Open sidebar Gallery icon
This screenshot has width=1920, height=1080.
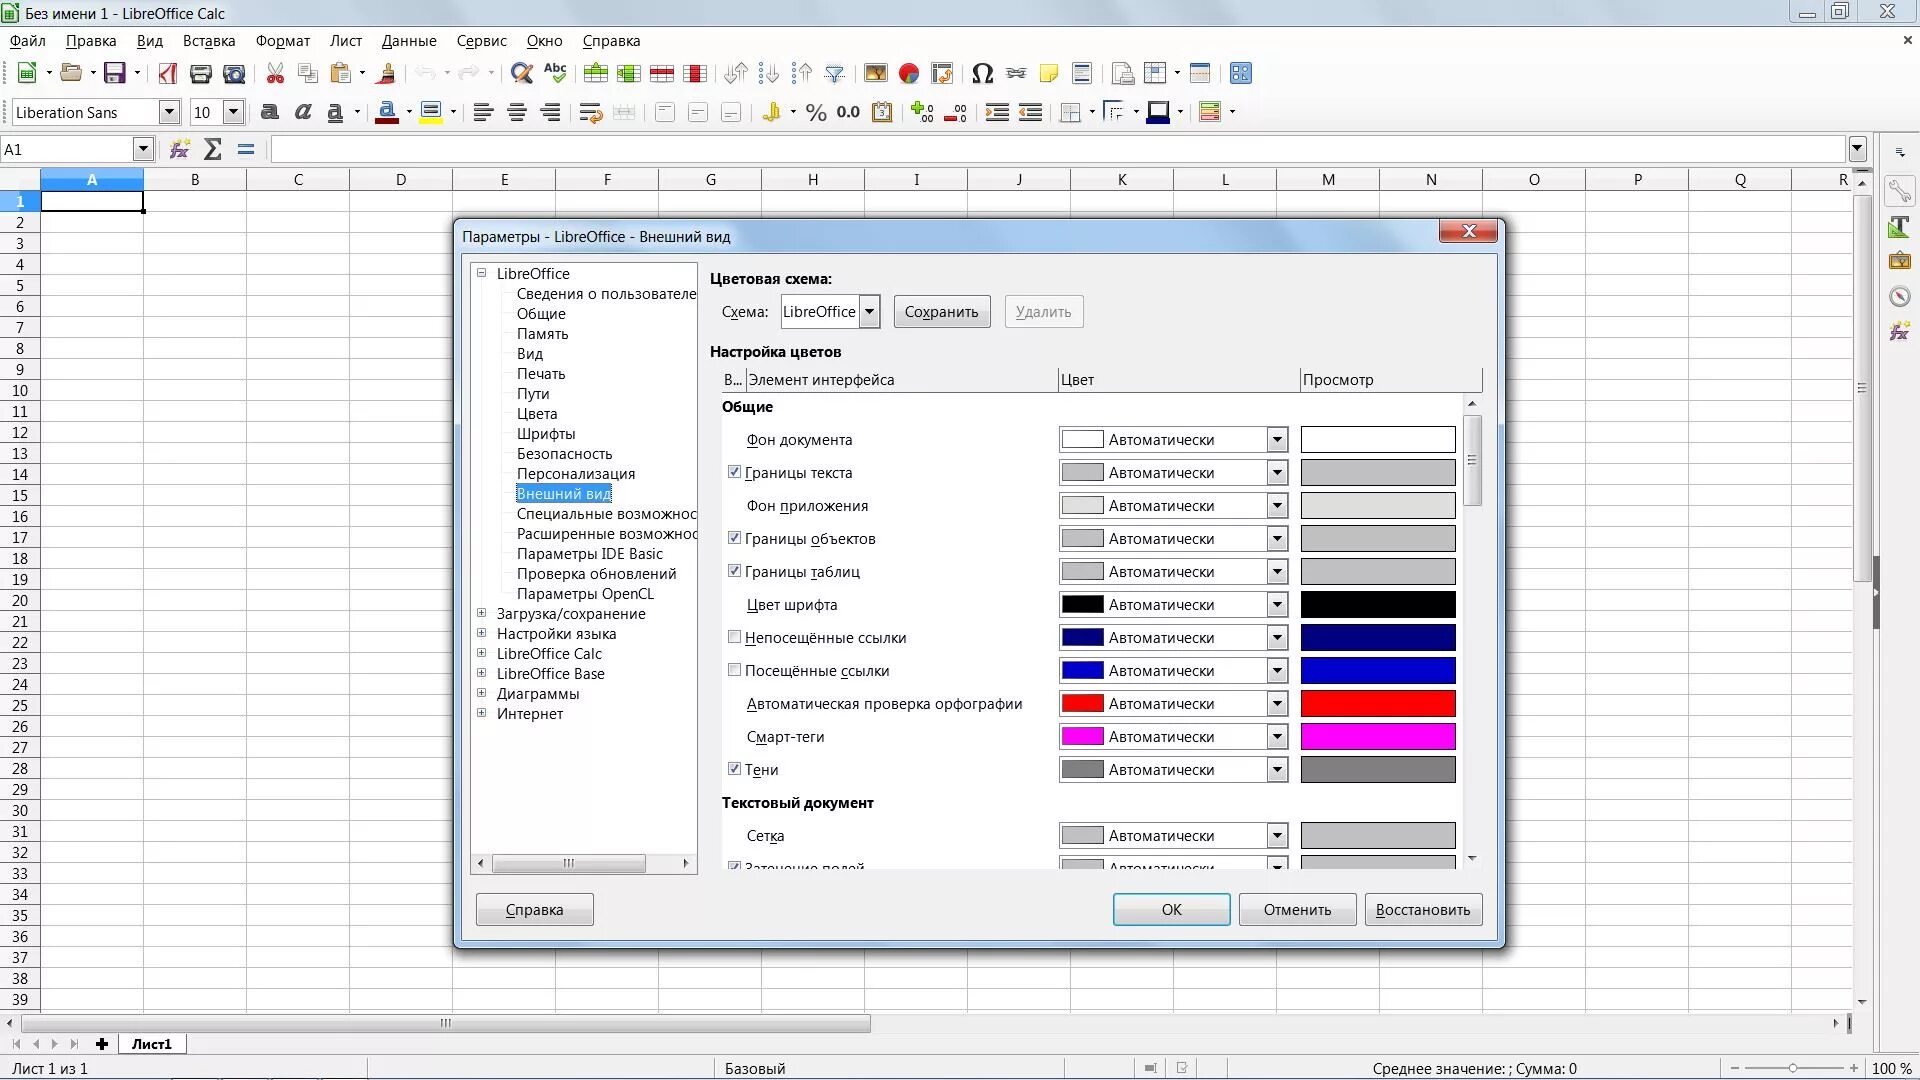pyautogui.click(x=1899, y=261)
